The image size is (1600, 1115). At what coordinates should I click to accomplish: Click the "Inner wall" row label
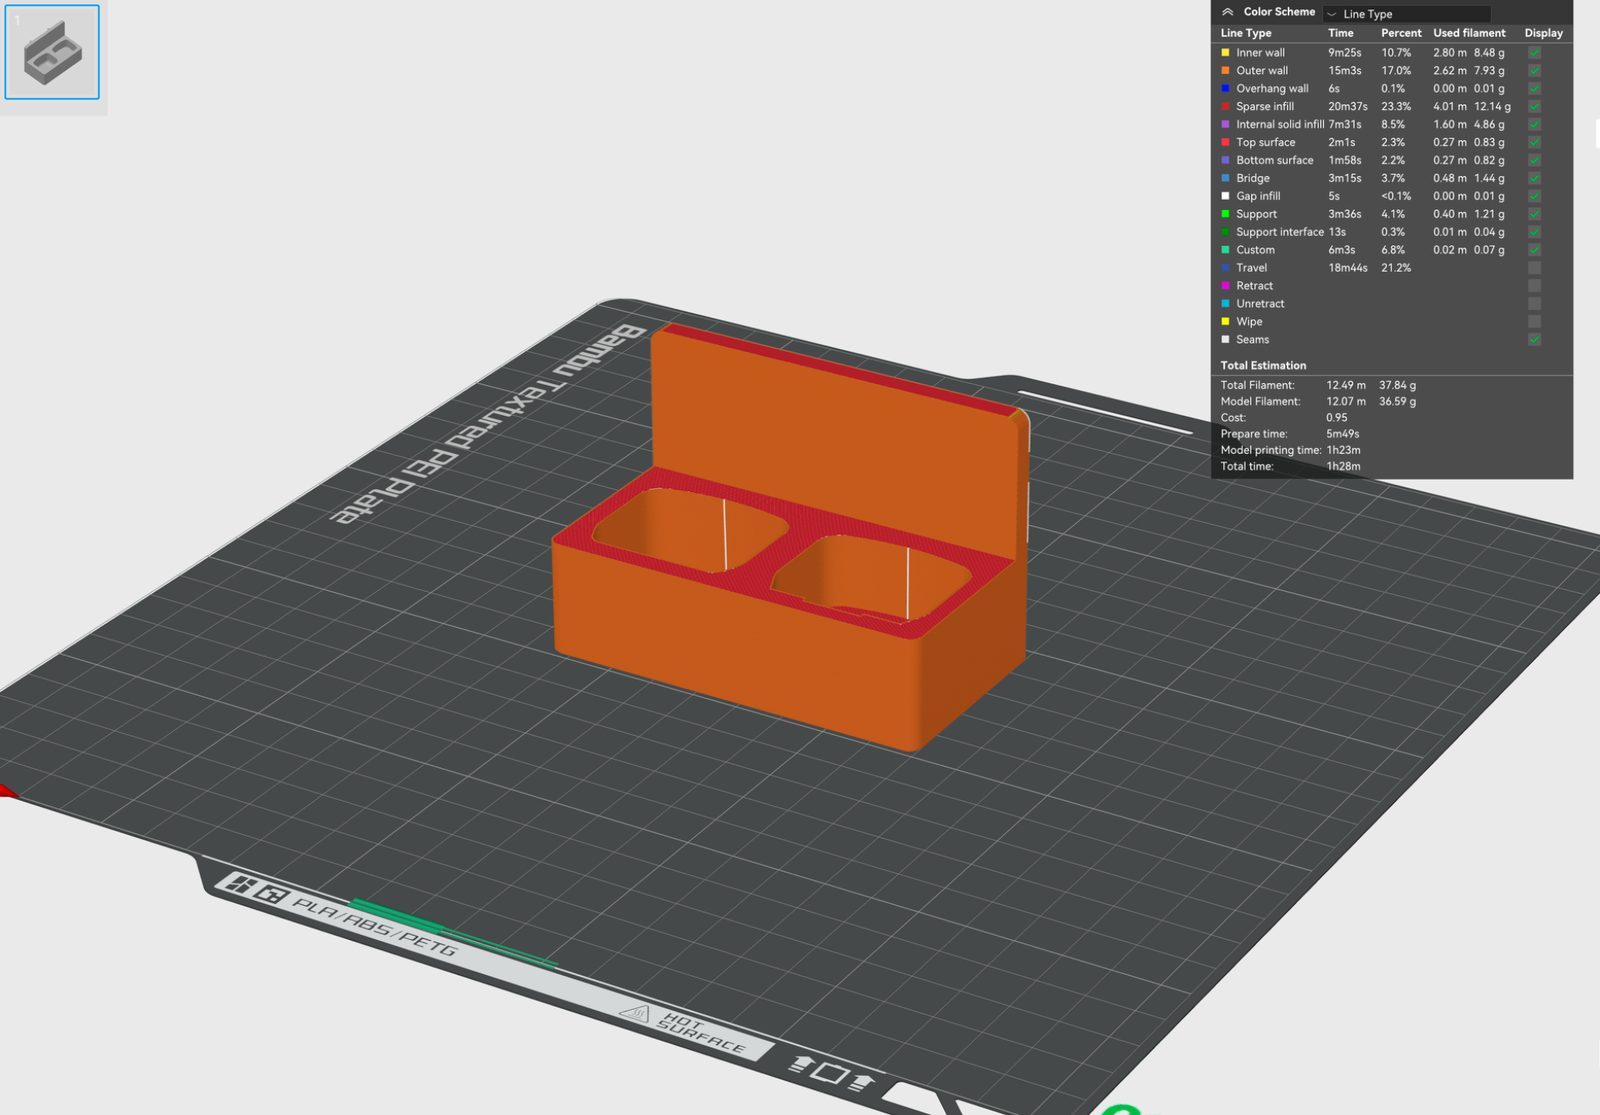tap(1260, 53)
